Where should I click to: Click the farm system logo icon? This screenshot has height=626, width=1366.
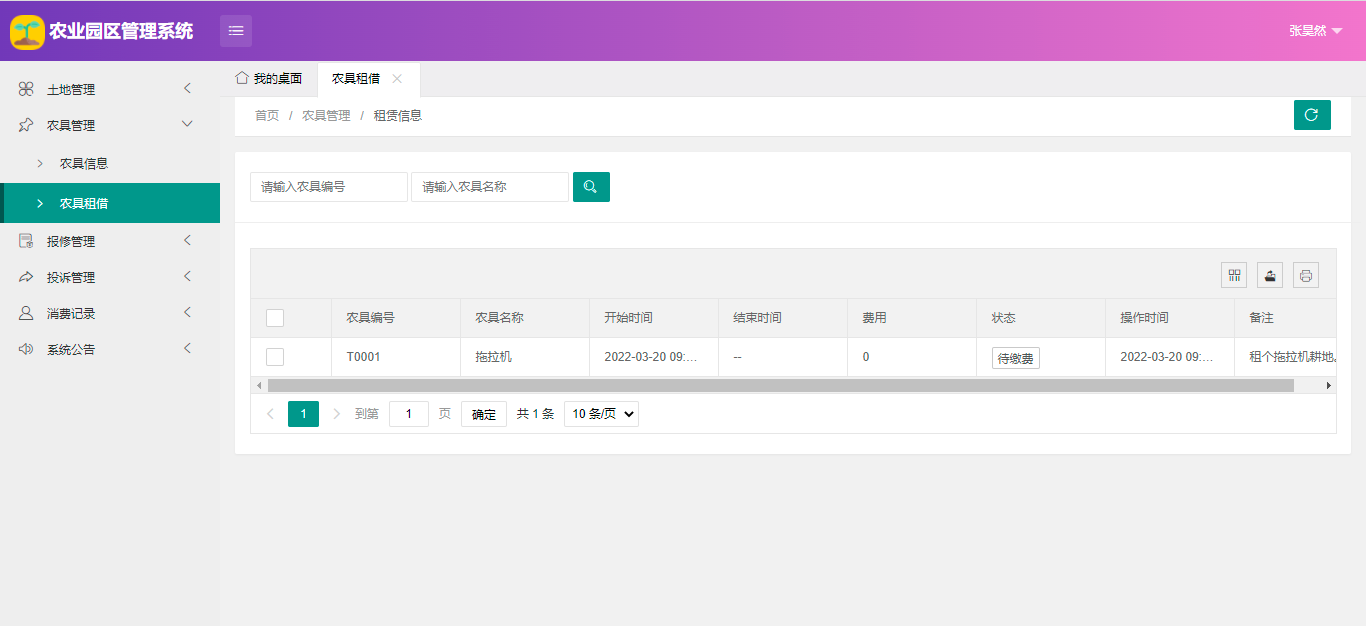coord(27,31)
